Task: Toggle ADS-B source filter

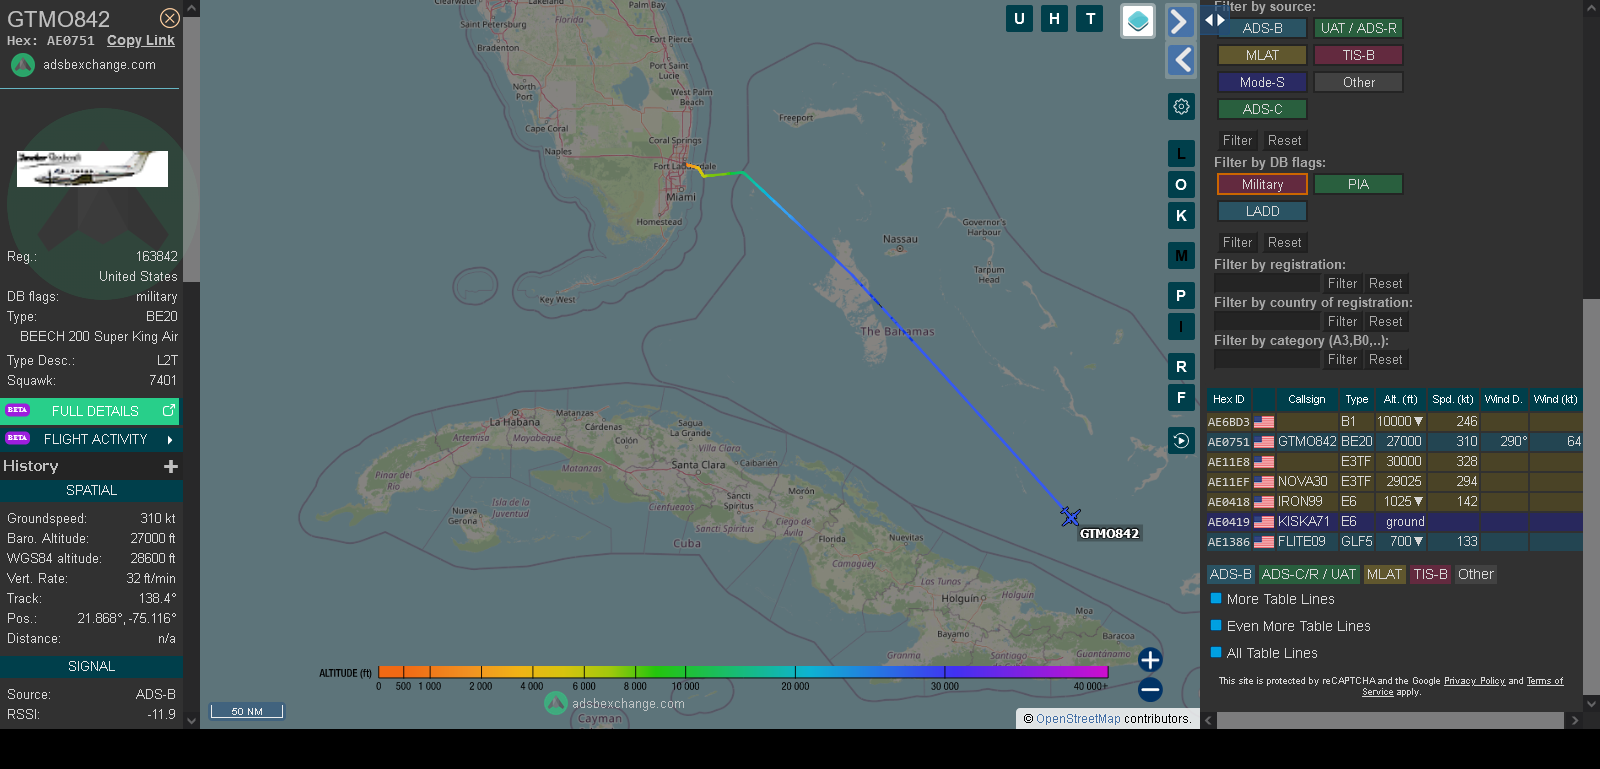Action: (1262, 28)
